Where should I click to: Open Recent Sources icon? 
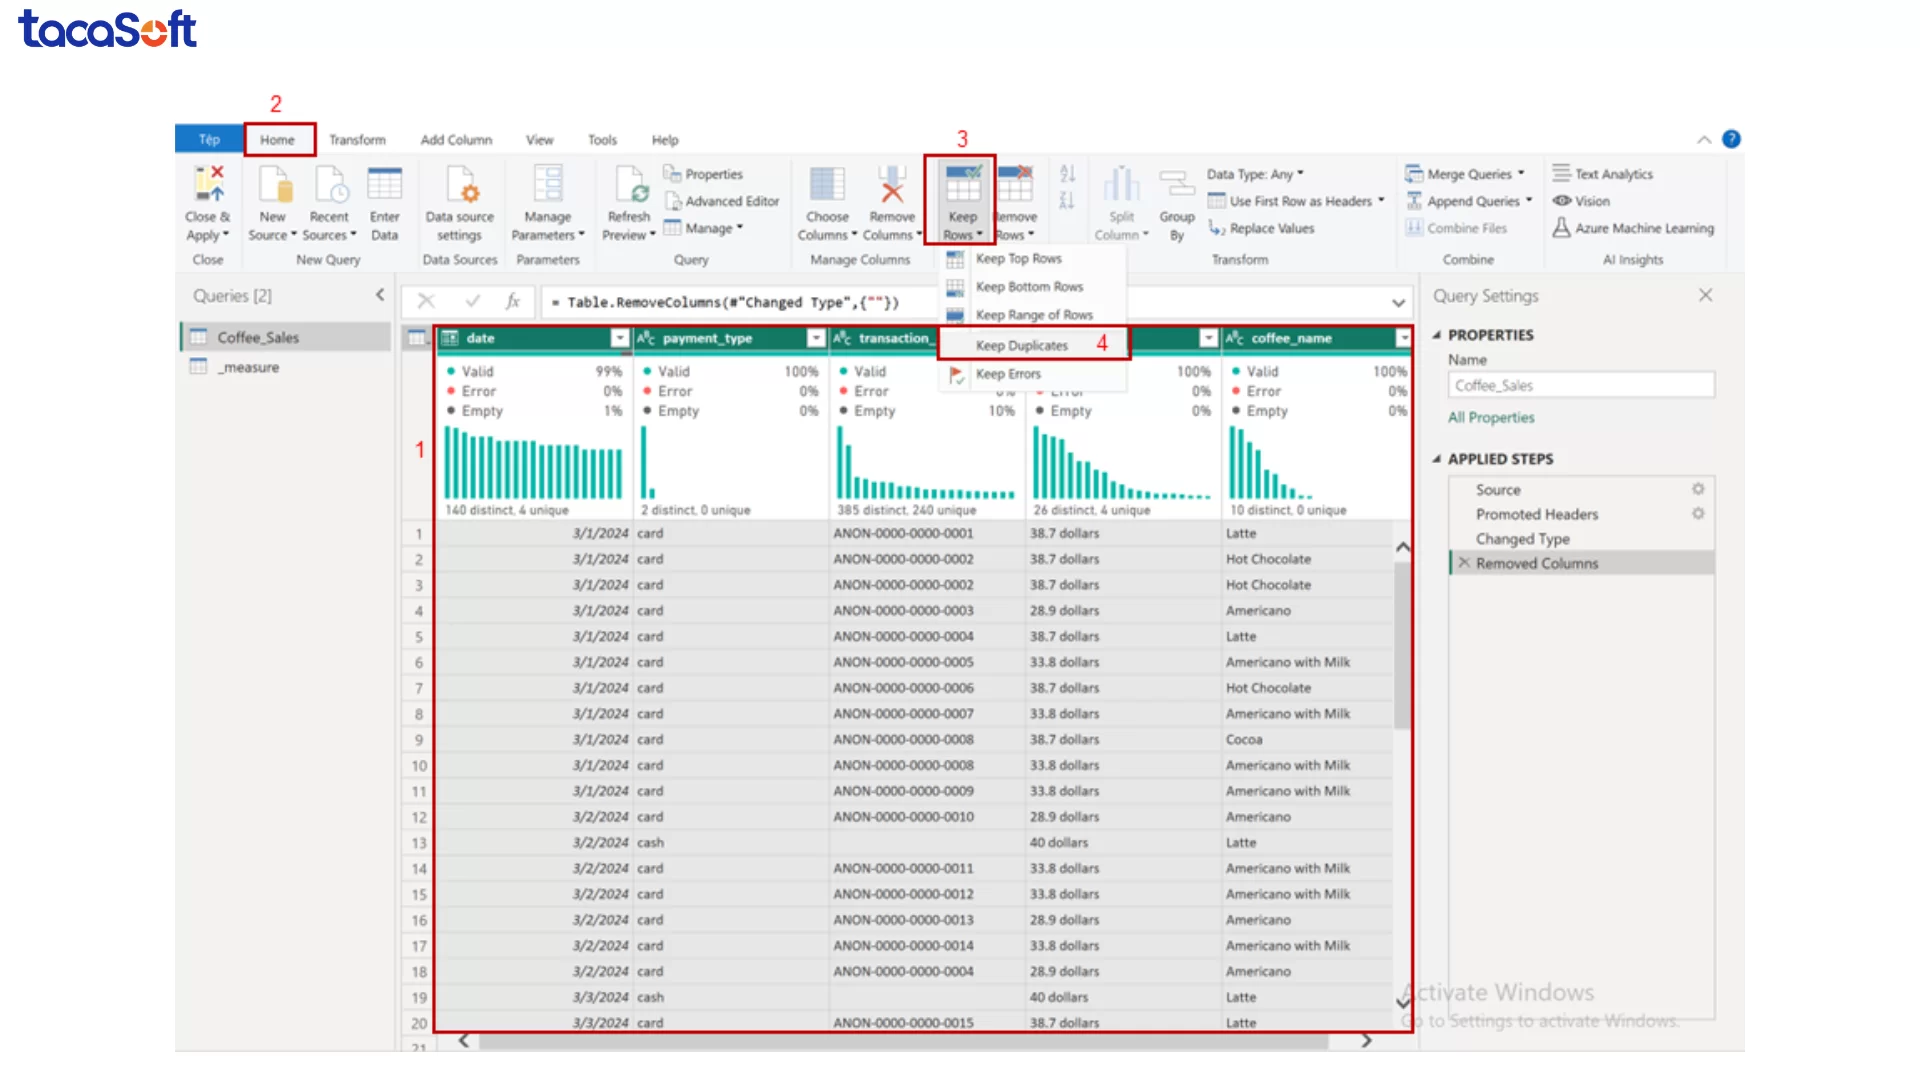(330, 185)
